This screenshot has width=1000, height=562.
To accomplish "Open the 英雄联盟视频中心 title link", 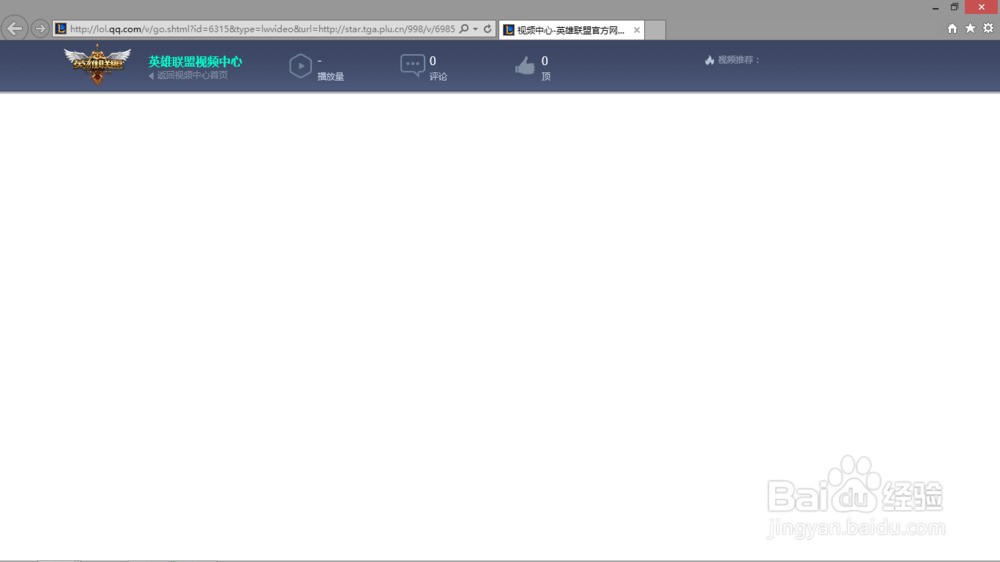I will [x=195, y=61].
